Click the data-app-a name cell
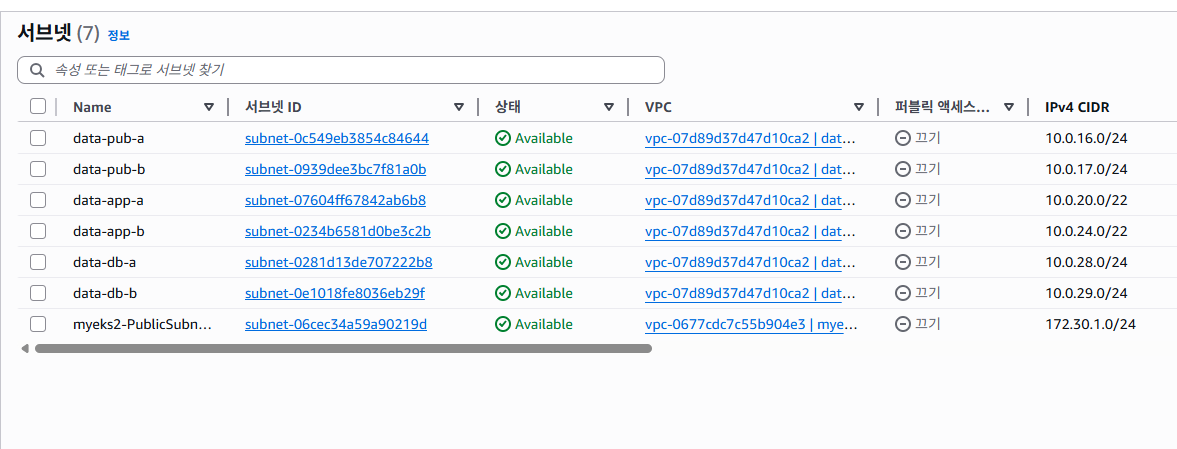The height and width of the screenshot is (449, 1177). point(109,200)
